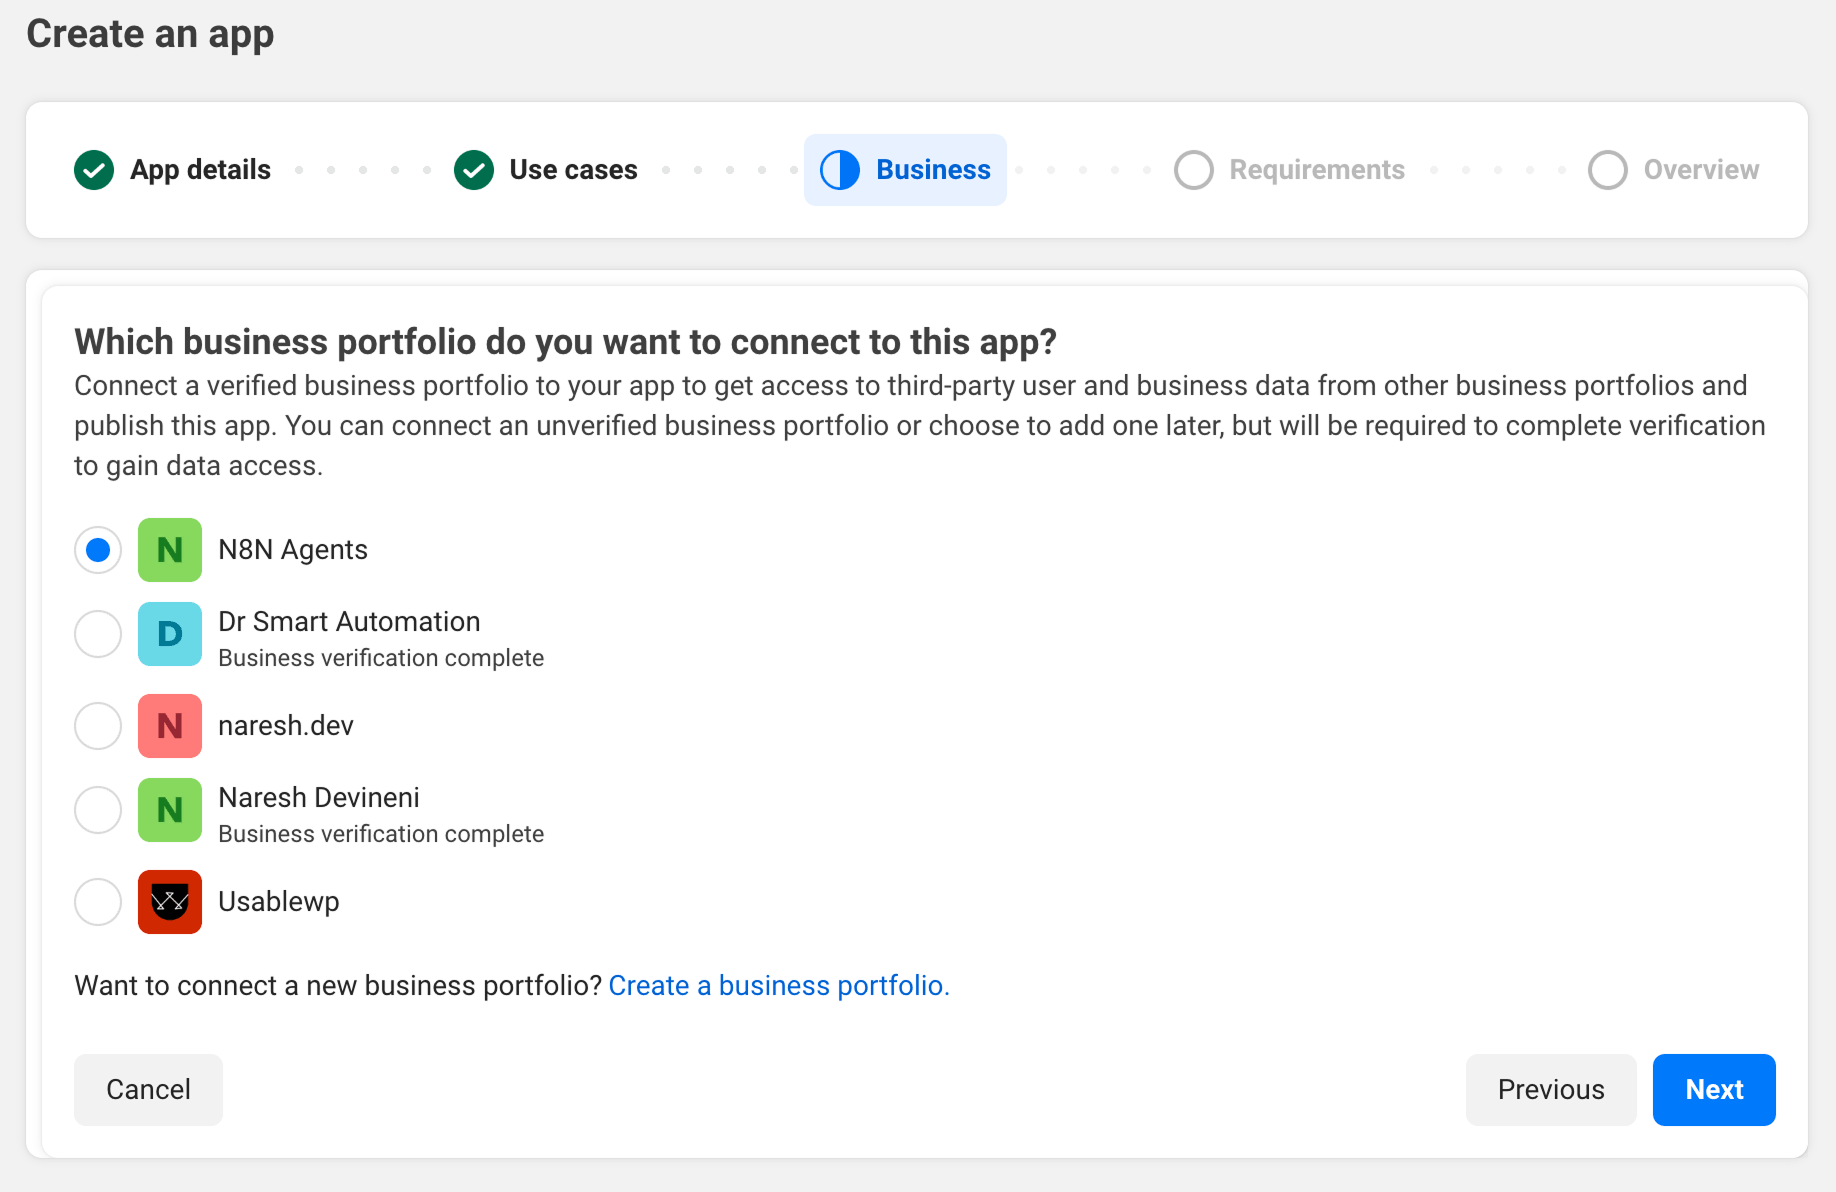The image size is (1836, 1192).
Task: Cancel app creation
Action: tap(148, 1090)
